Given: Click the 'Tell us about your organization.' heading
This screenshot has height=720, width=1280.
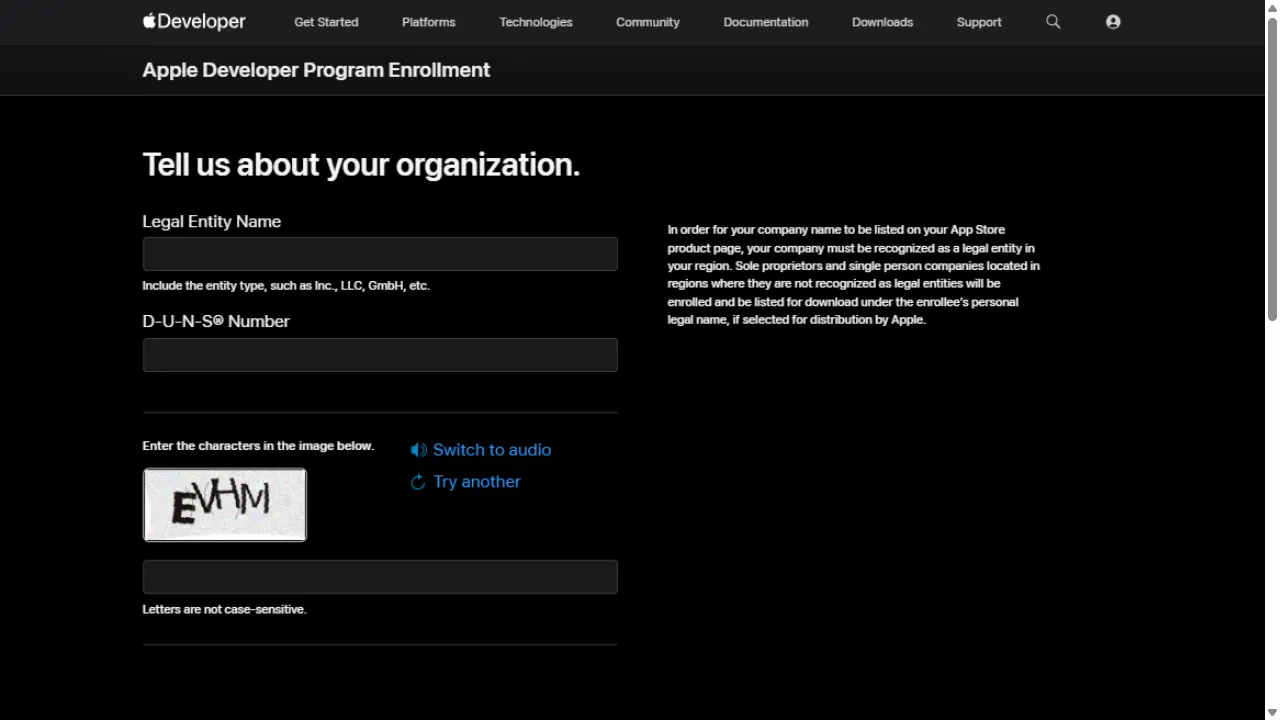Looking at the screenshot, I should click(361, 165).
